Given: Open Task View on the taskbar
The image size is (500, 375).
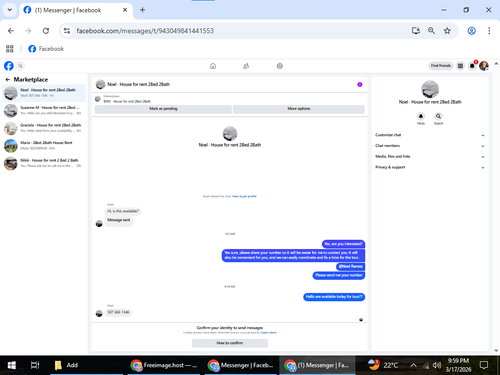Looking at the screenshot, I should (35, 365).
